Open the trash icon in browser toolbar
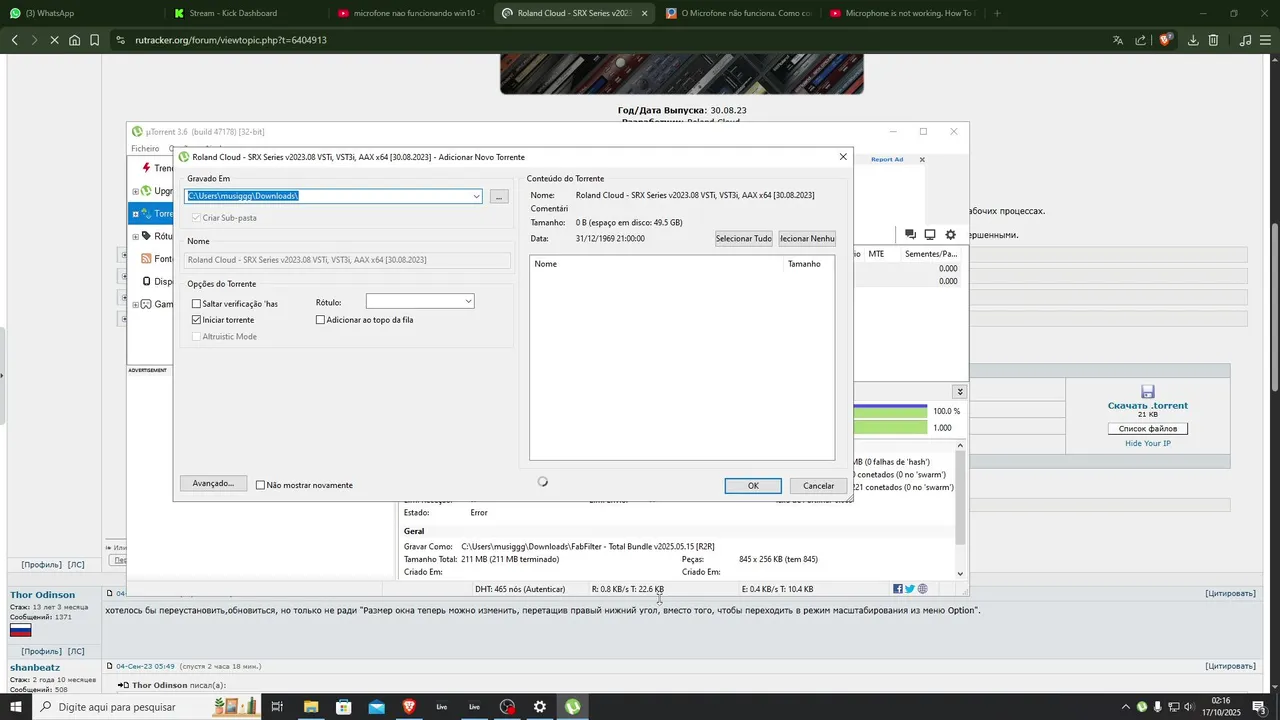The width and height of the screenshot is (1280, 720). point(1214,40)
